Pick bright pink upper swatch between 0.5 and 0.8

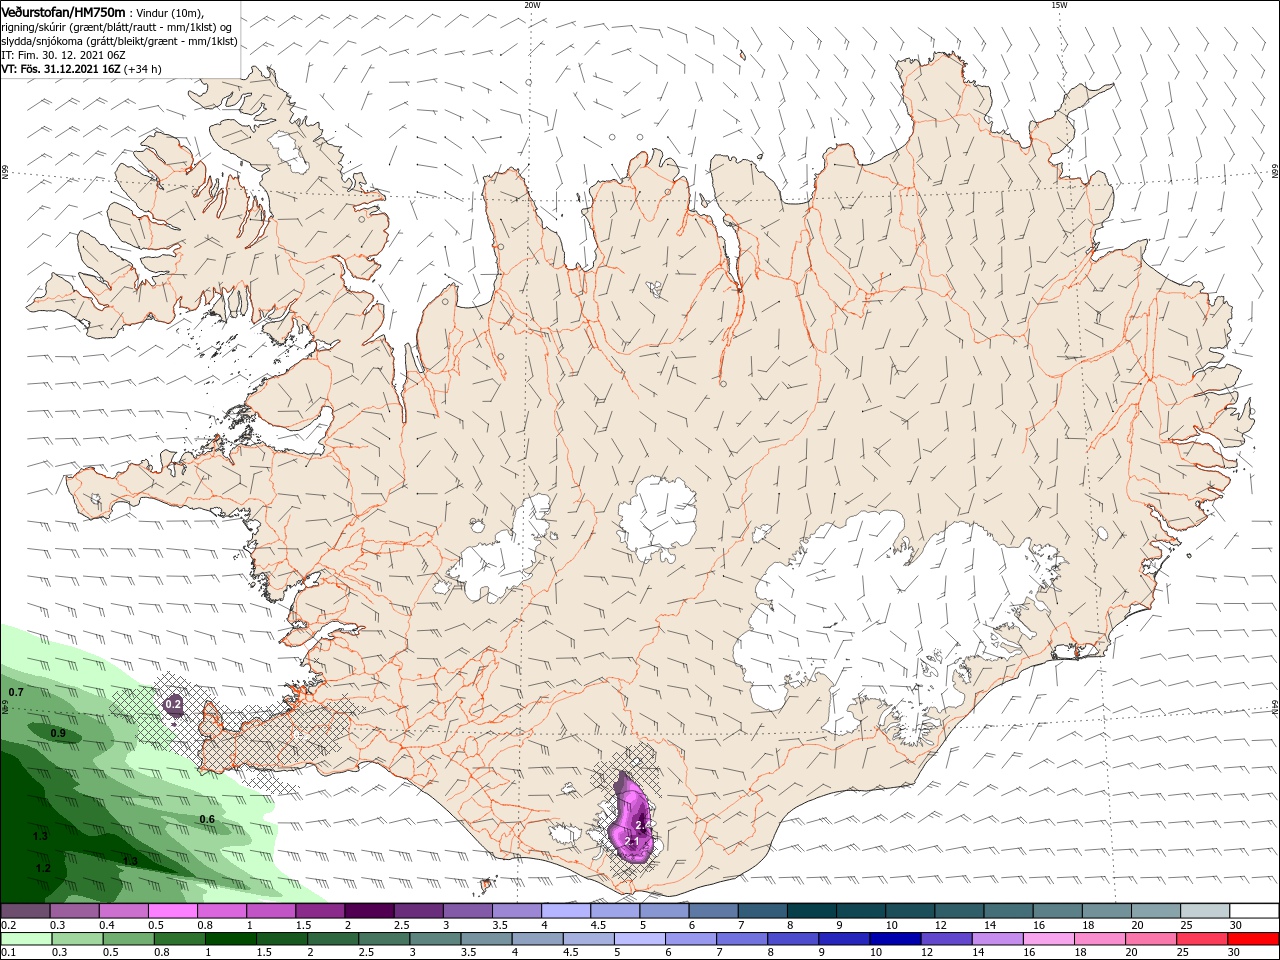(172, 911)
